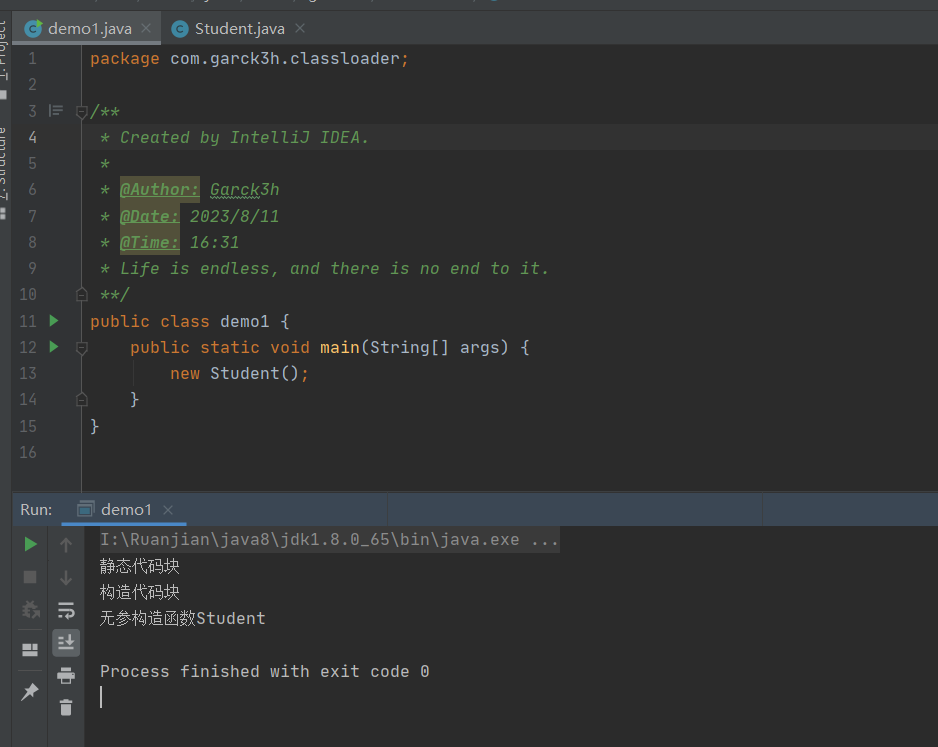Collapse the main method fold end at line 14

82,400
